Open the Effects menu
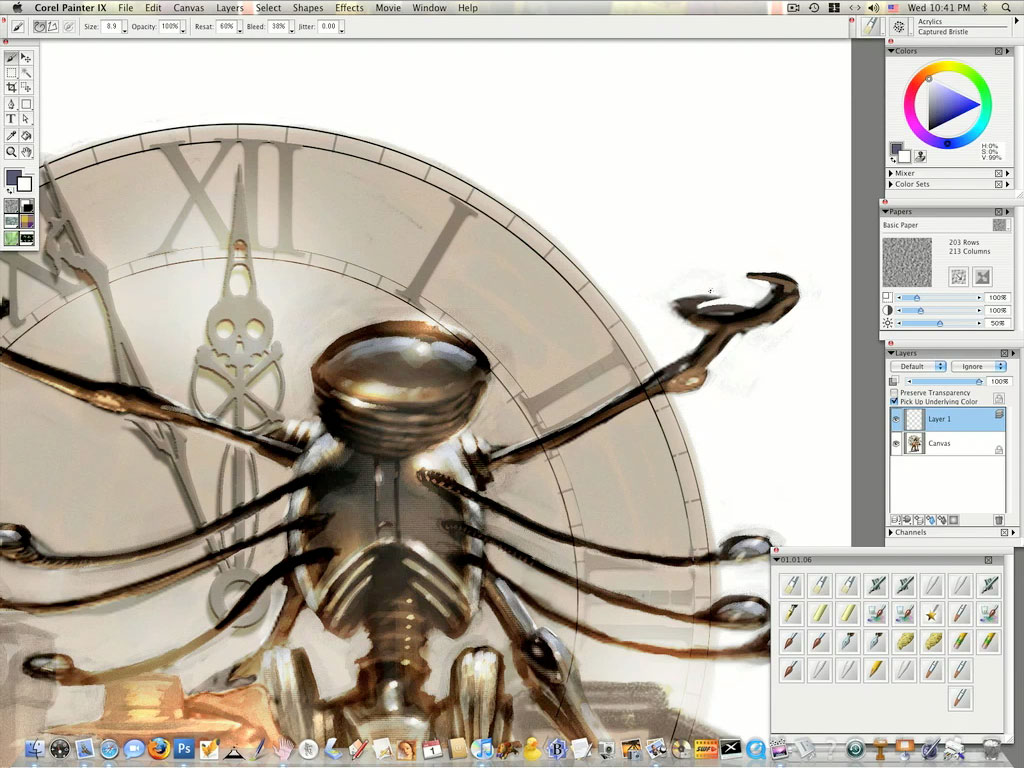 coord(349,8)
